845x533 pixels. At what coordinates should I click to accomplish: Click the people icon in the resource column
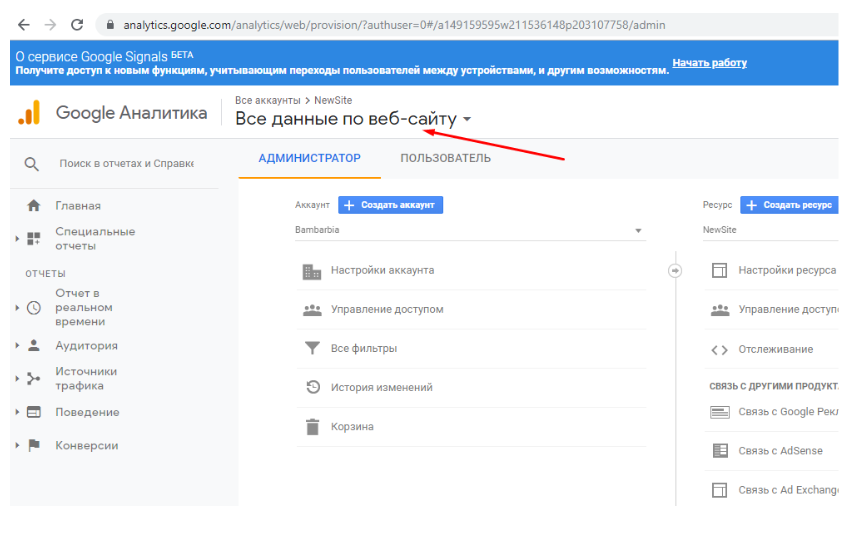pyautogui.click(x=720, y=310)
